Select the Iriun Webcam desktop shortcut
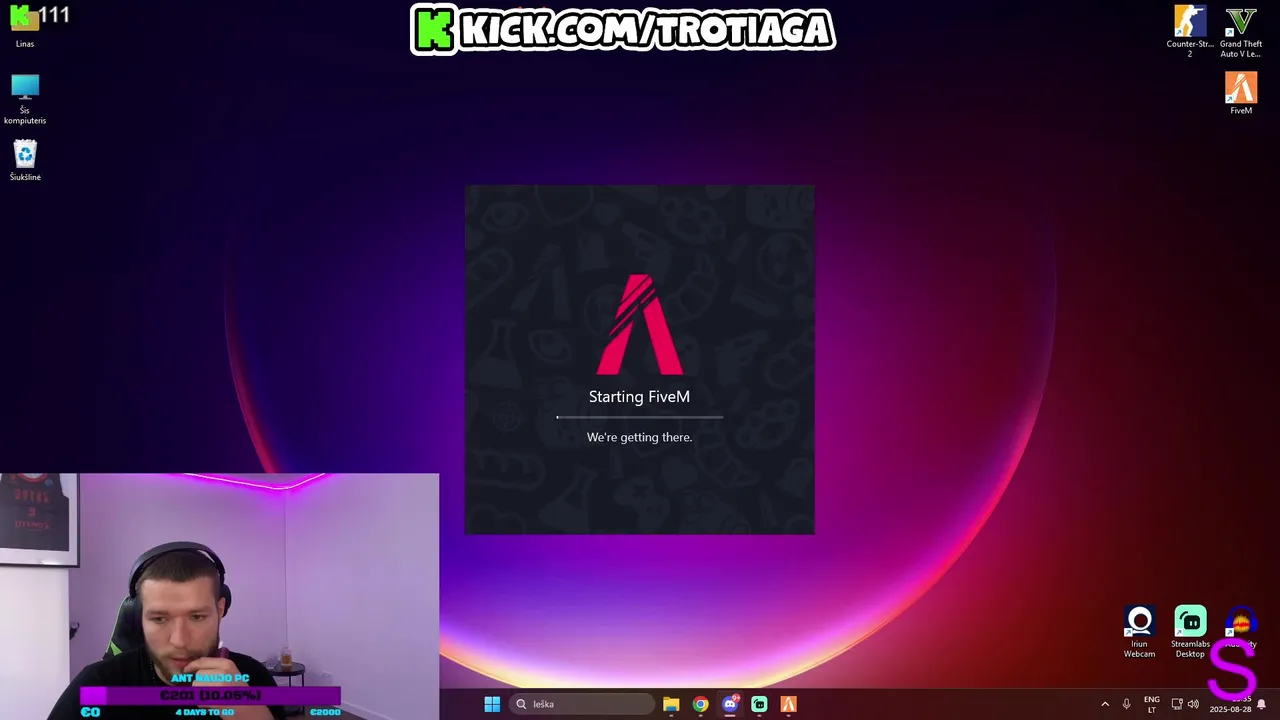Image resolution: width=1280 pixels, height=720 pixels. pyautogui.click(x=1139, y=632)
